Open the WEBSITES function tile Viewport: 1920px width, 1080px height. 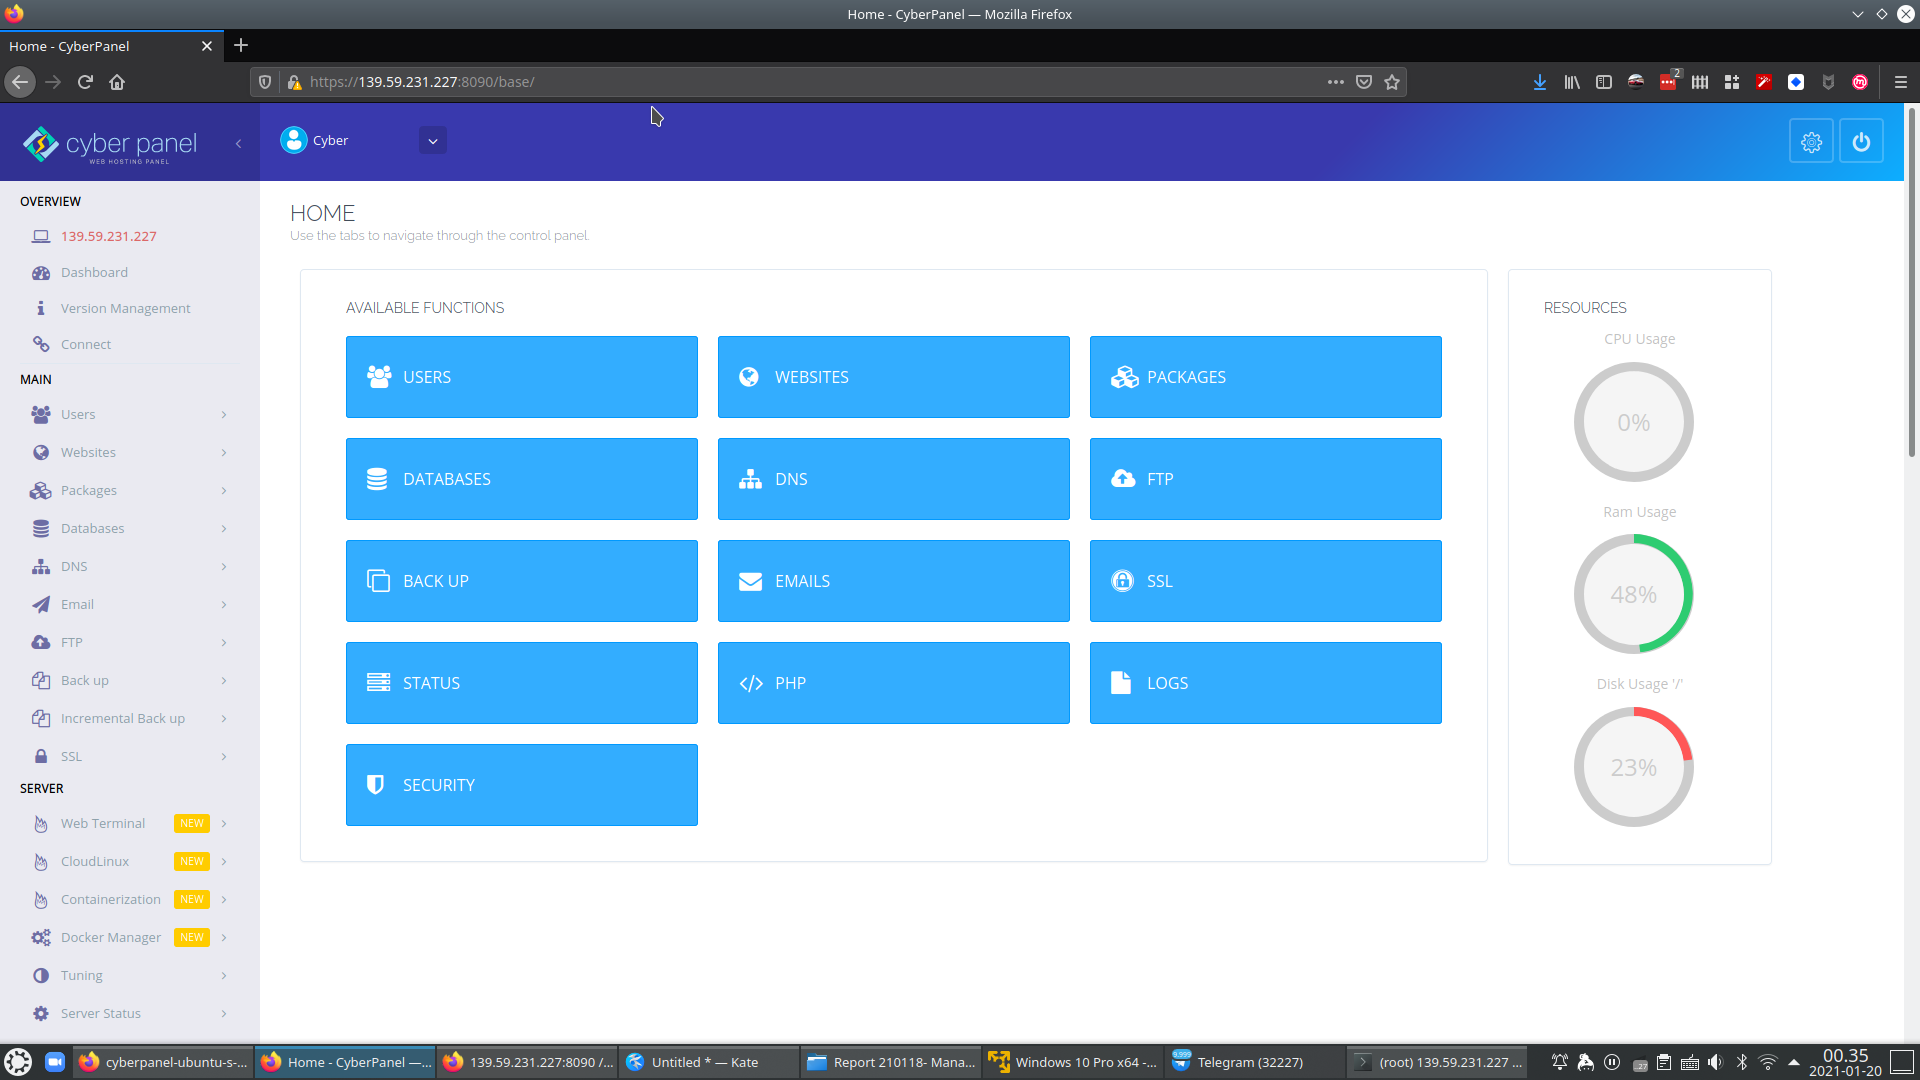[893, 377]
